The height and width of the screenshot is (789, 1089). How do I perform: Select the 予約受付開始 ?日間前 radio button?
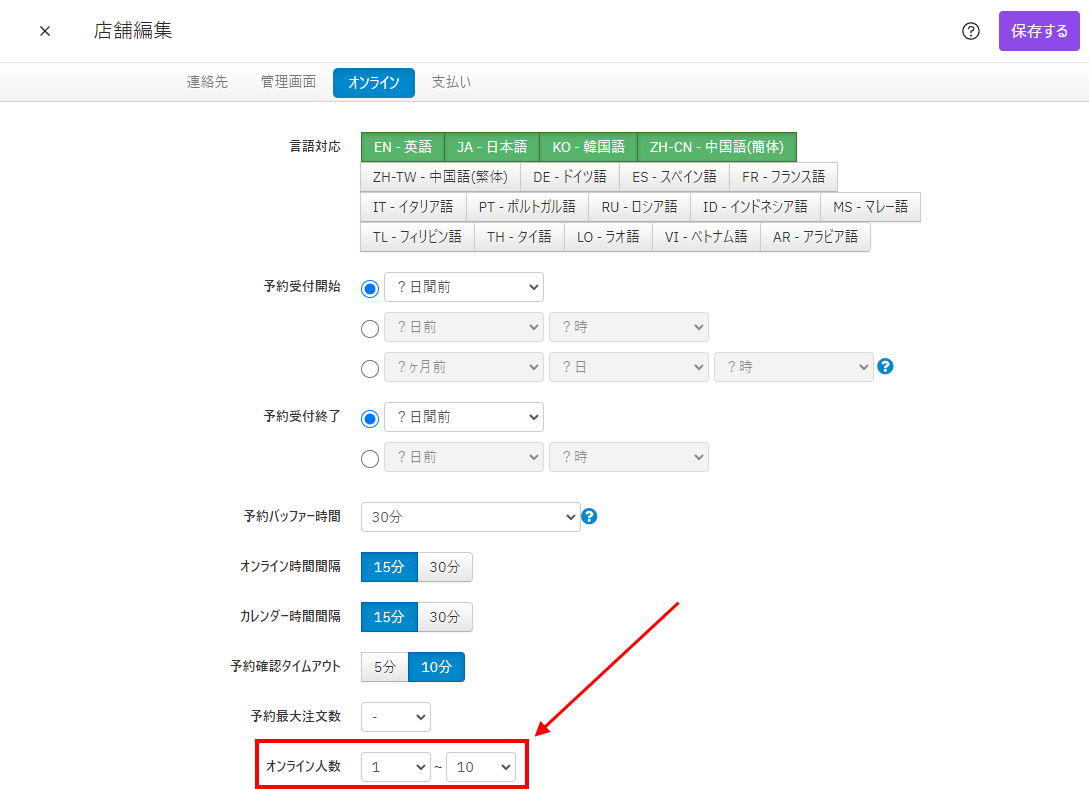coord(370,288)
